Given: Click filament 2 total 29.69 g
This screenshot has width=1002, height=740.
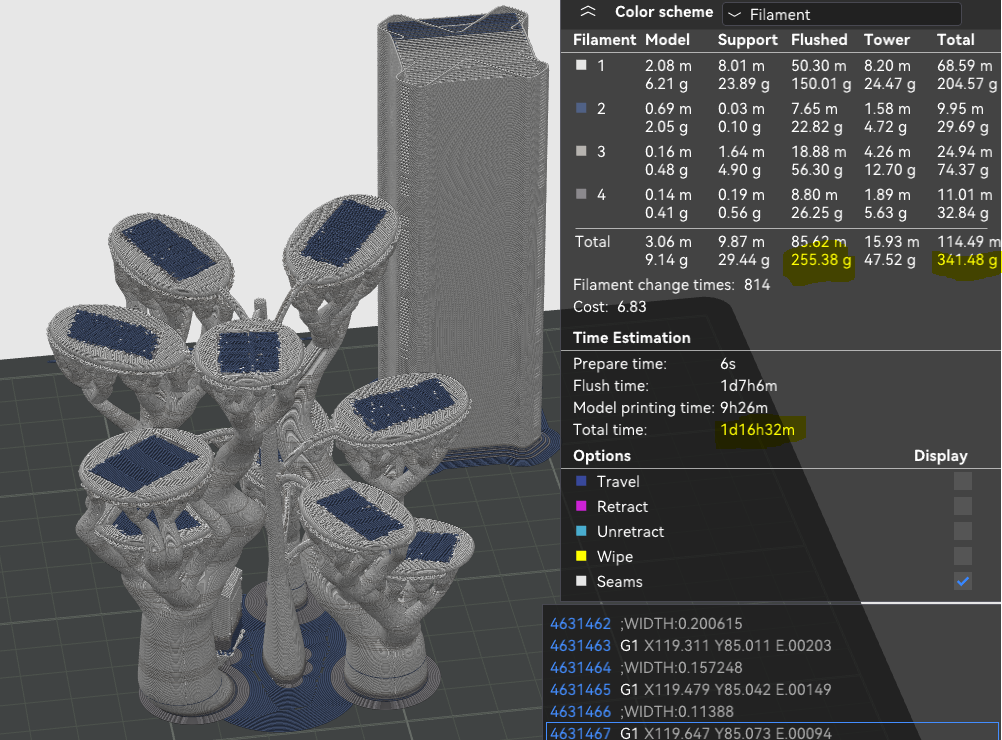Looking at the screenshot, I should click(962, 127).
